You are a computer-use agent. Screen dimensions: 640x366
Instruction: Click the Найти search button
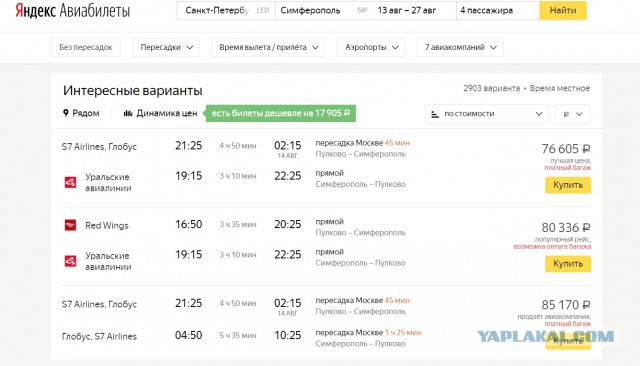tap(563, 11)
